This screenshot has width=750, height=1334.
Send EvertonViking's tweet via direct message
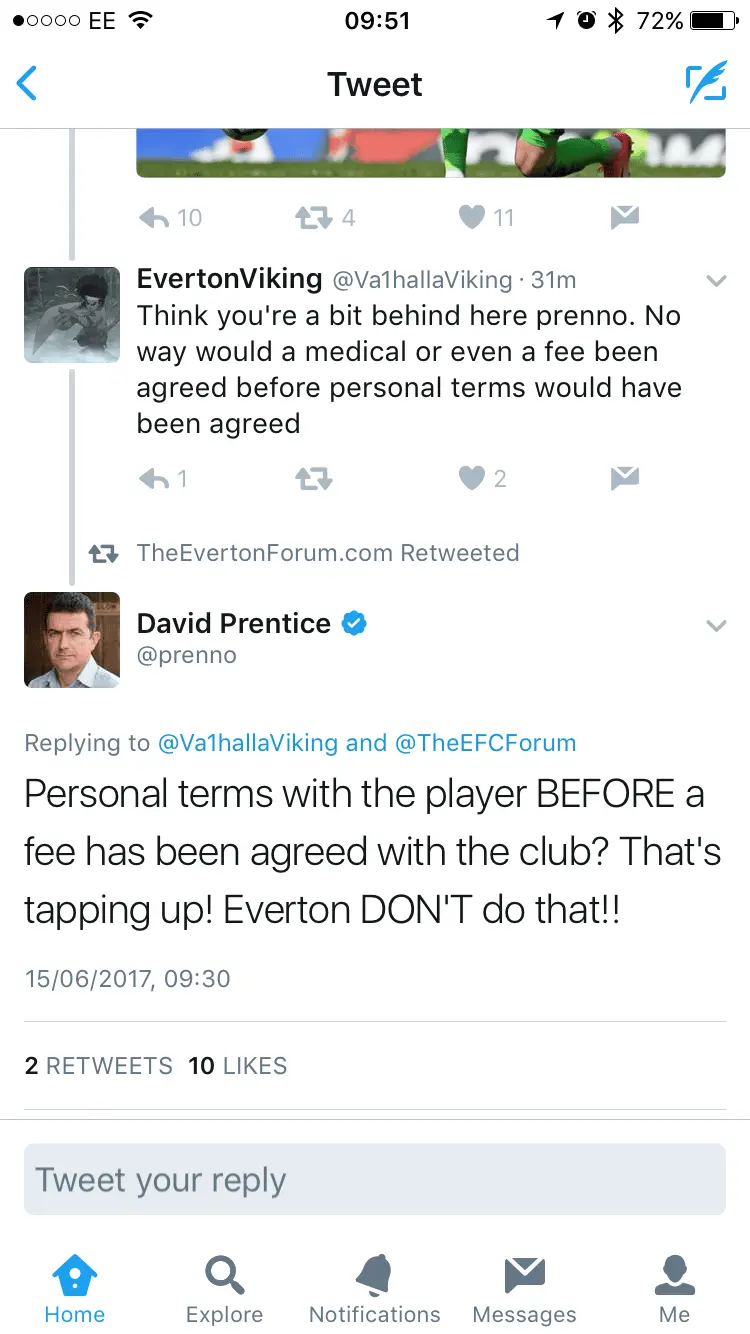pos(625,480)
